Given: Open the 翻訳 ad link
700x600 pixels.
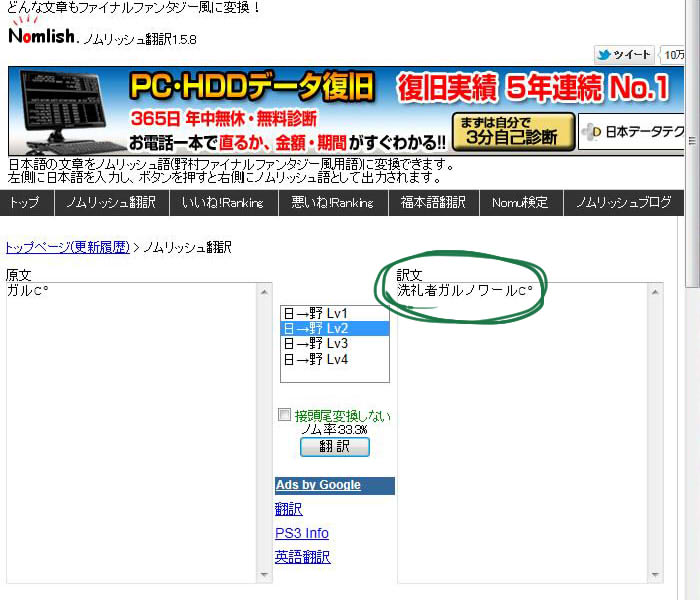Looking at the screenshot, I should pyautogui.click(x=288, y=509).
